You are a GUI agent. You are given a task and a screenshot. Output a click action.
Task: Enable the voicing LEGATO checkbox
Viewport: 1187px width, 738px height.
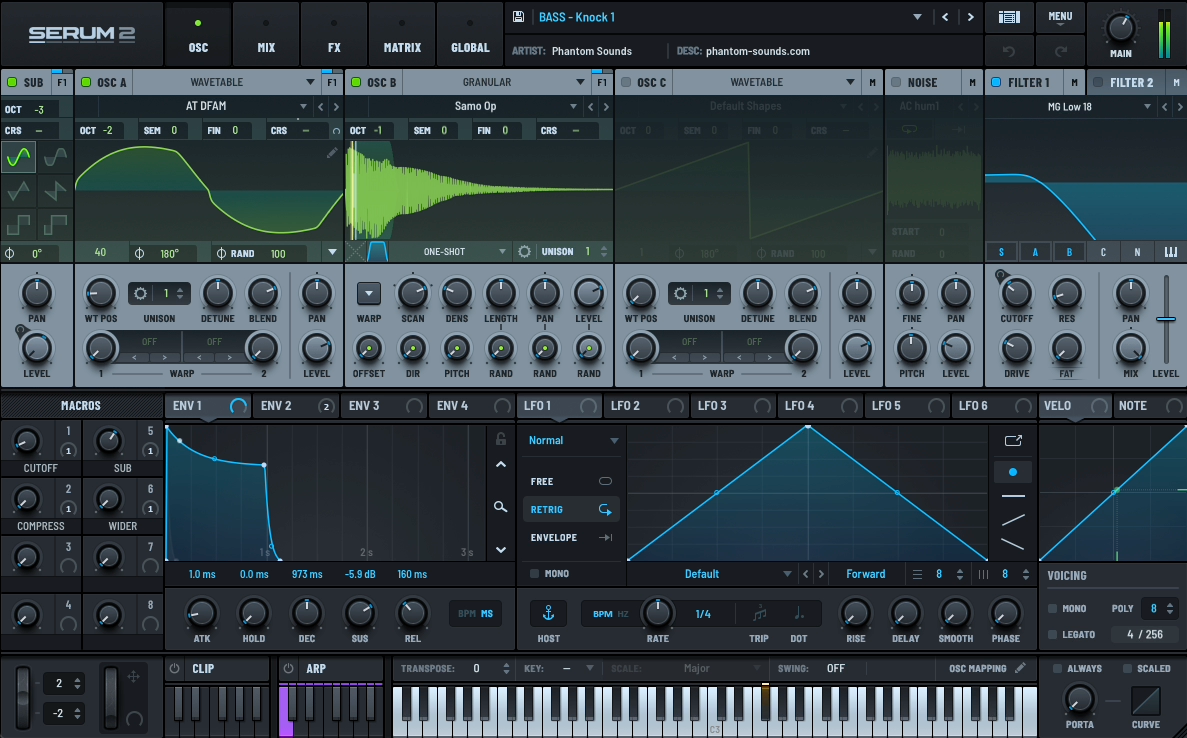(x=1052, y=635)
